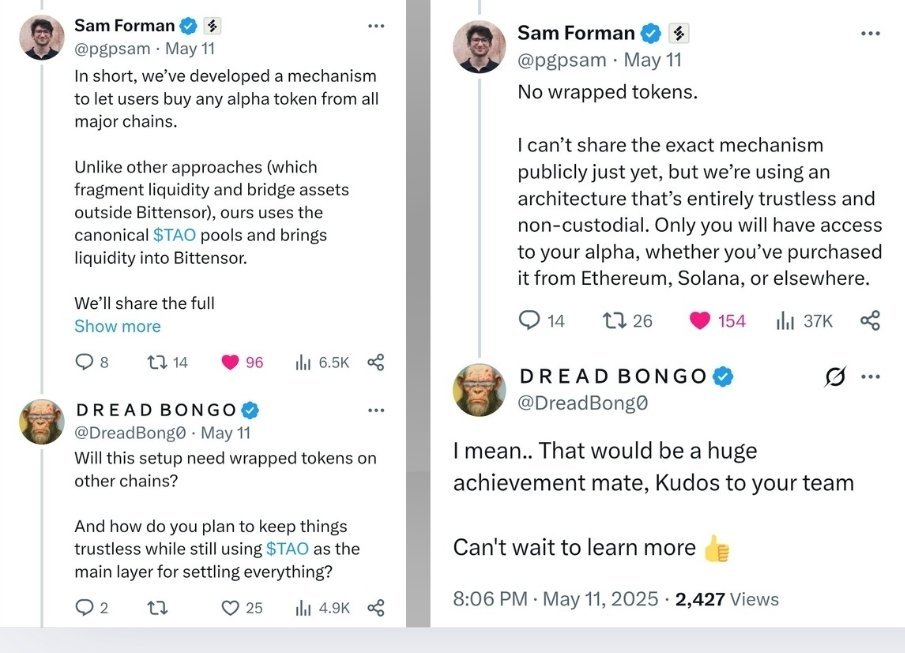Open the more options menu on the top-left tweet
The width and height of the screenshot is (905, 653).
tap(376, 25)
